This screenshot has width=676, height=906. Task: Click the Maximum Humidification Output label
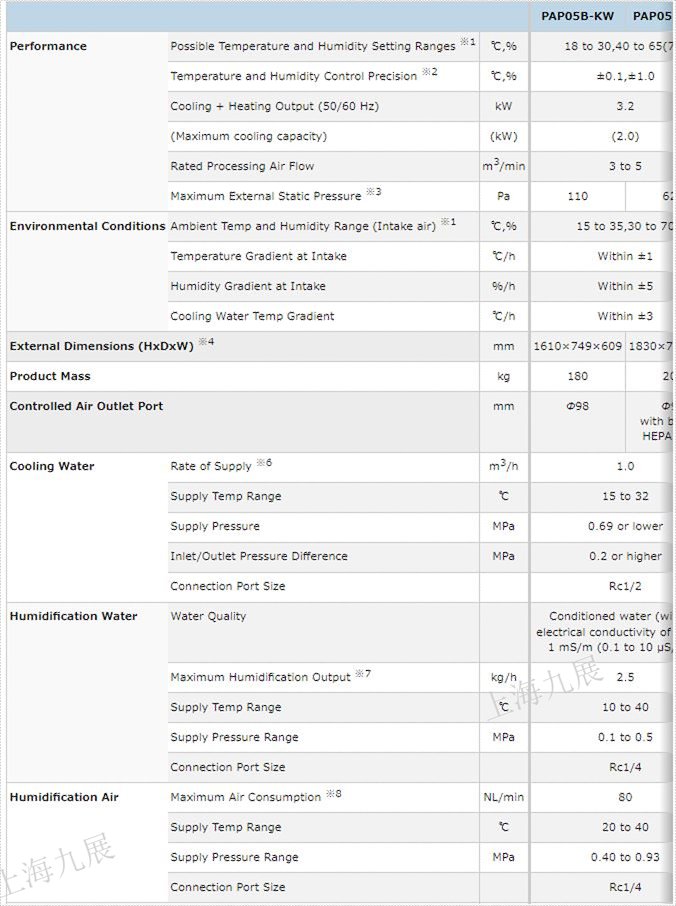point(261,677)
